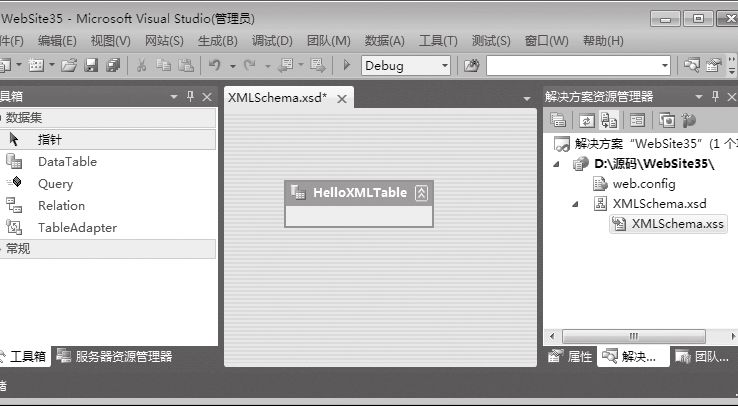Pin the Solution Explorer panel
738x406 pixels.
tap(715, 96)
